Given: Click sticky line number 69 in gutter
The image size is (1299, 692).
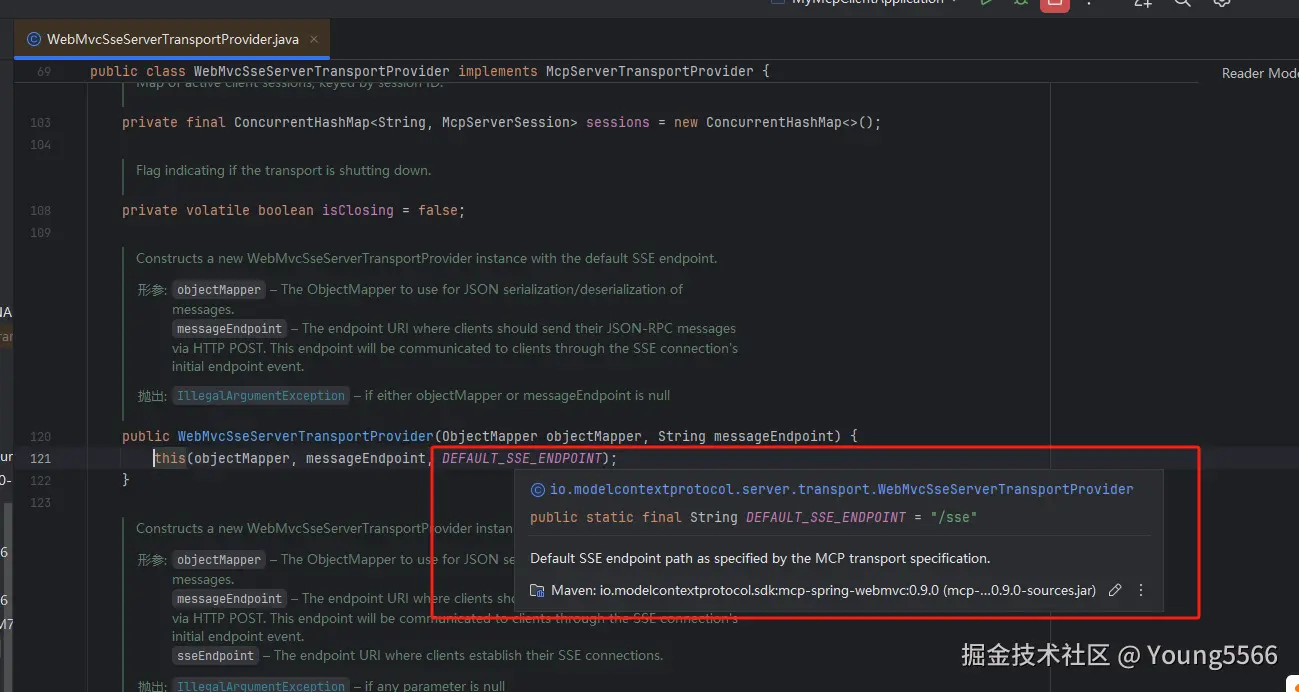Looking at the screenshot, I should coord(44,72).
